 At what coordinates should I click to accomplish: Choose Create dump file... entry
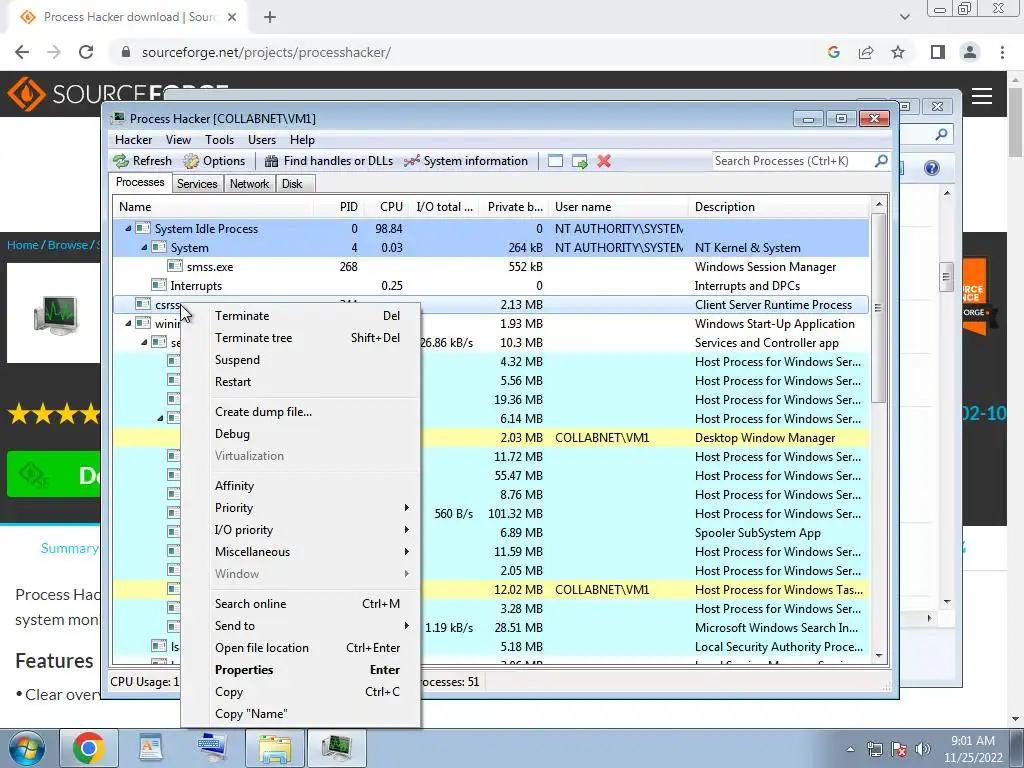pos(301,411)
